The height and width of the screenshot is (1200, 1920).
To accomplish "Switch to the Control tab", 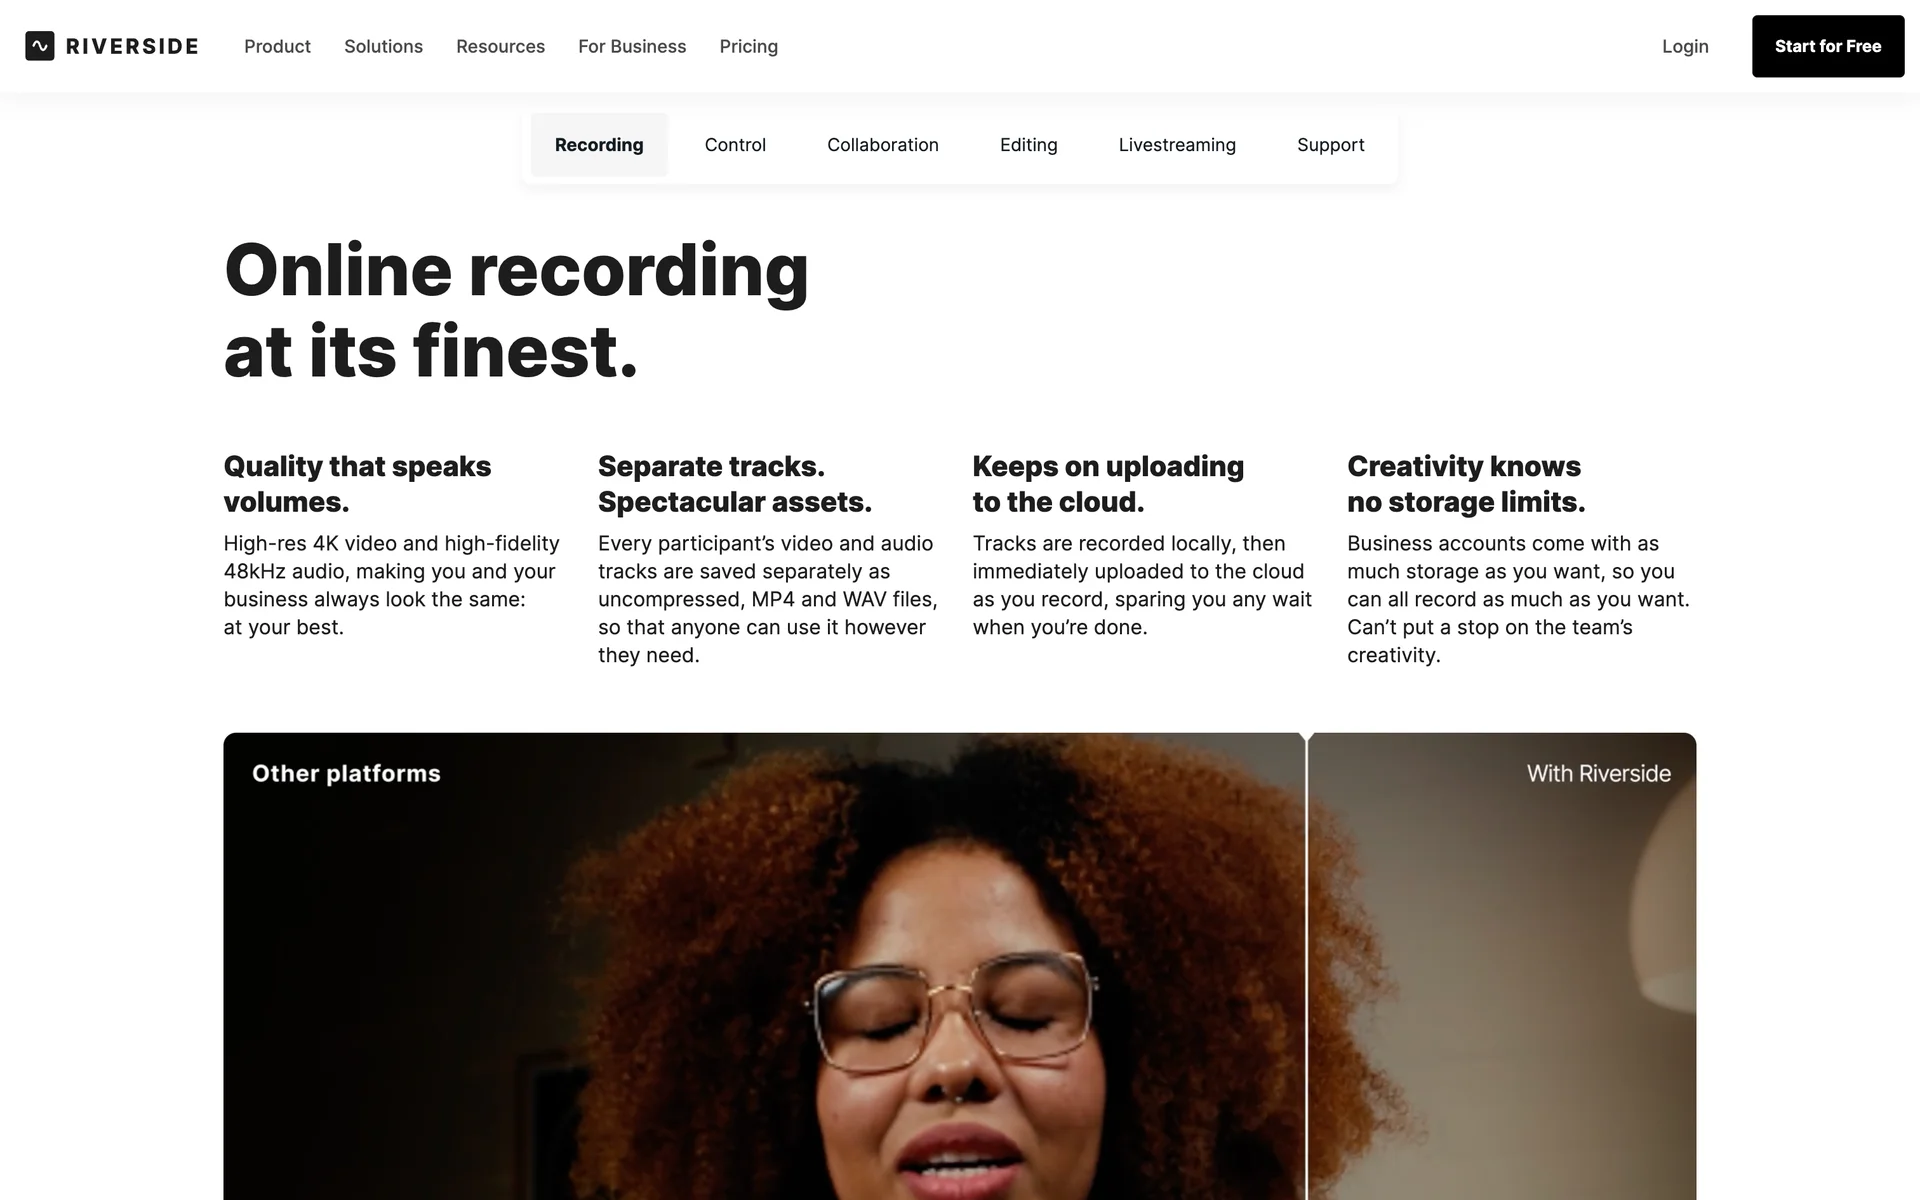I will pos(735,145).
